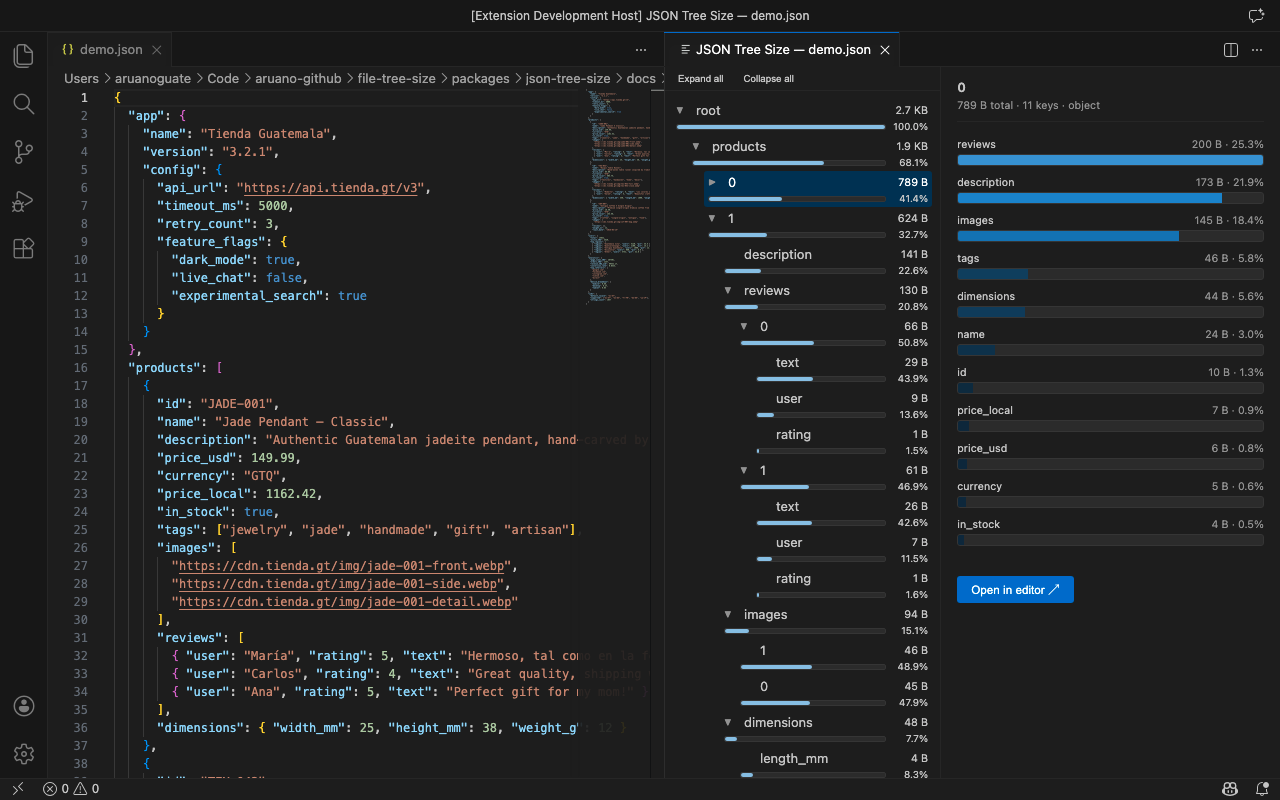Open the Manage gear menu
The height and width of the screenshot is (800, 1280).
(24, 754)
